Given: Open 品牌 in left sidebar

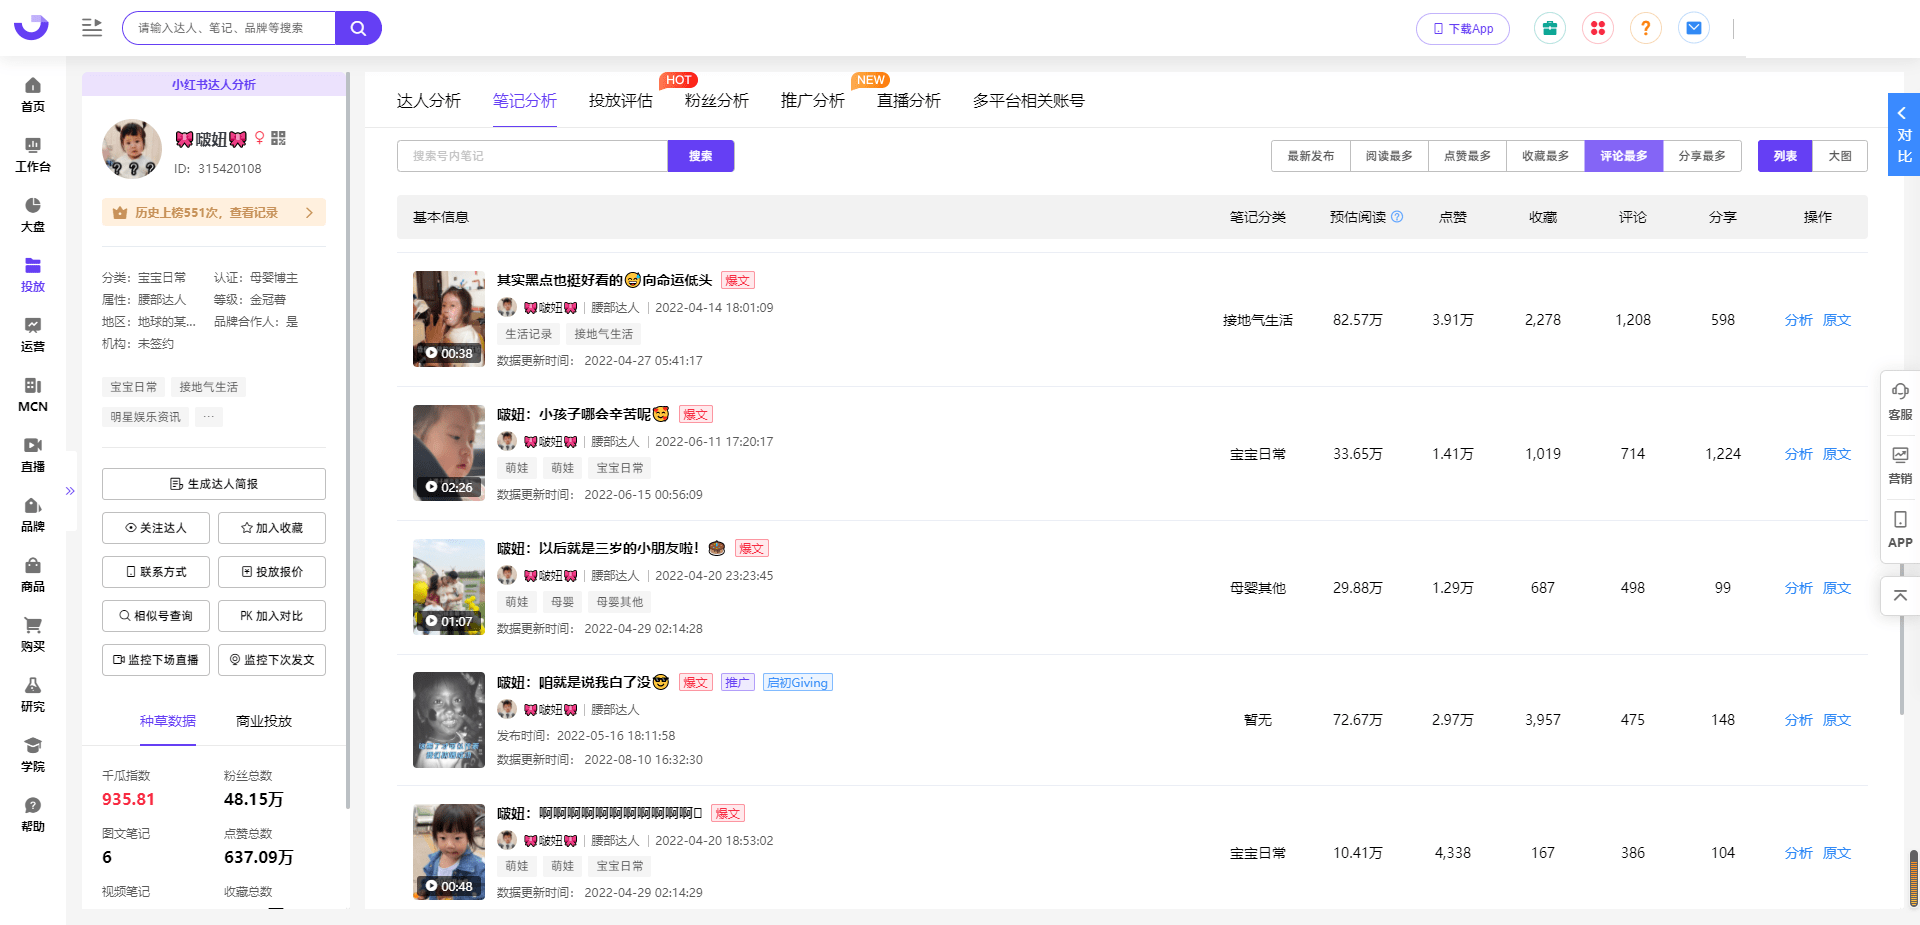Looking at the screenshot, I should [x=33, y=515].
